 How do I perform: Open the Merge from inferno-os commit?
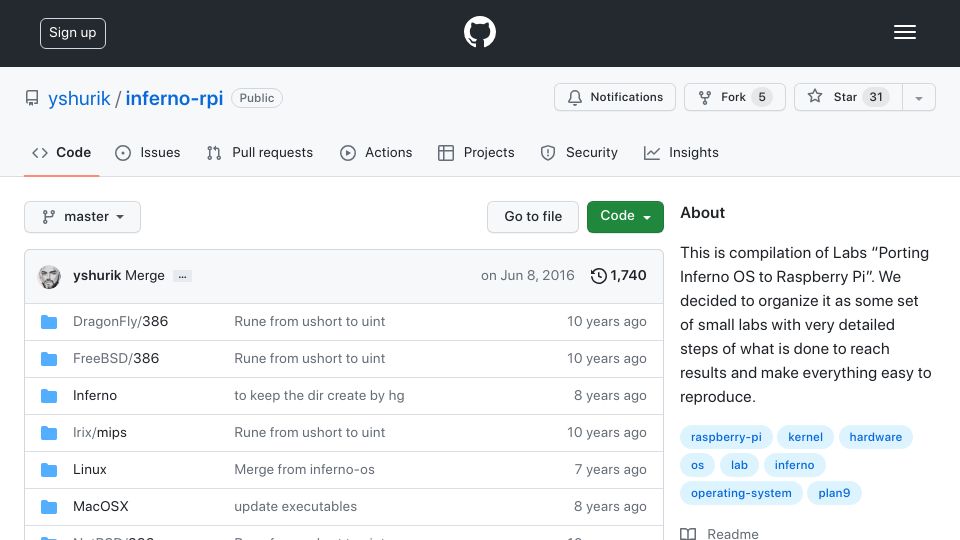coord(304,470)
